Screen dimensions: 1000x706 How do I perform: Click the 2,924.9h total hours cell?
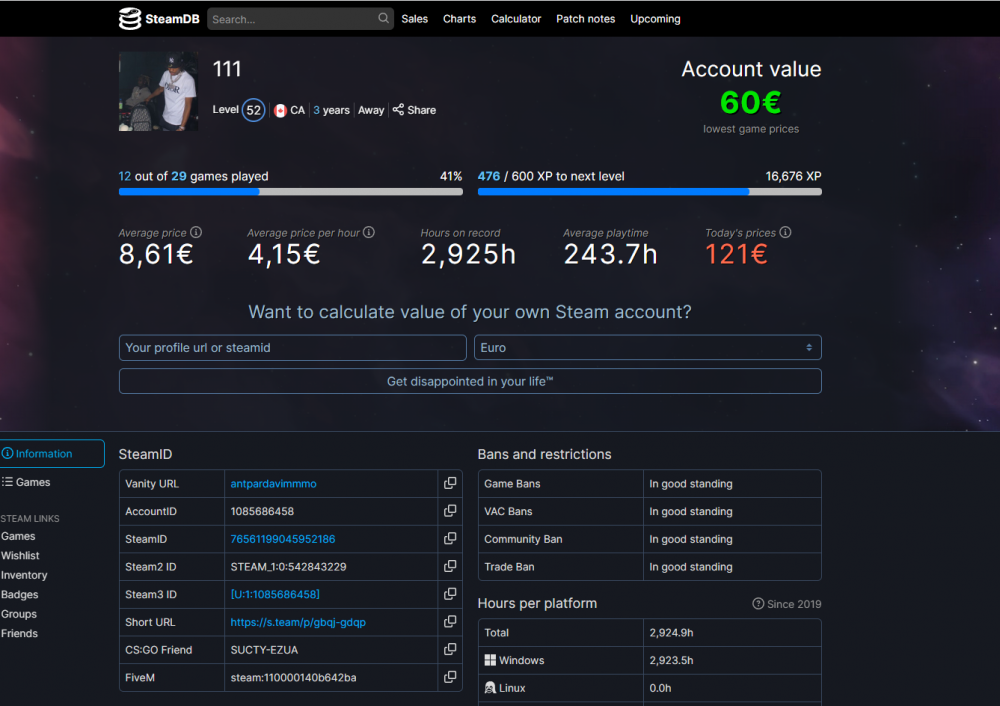[x=732, y=633]
